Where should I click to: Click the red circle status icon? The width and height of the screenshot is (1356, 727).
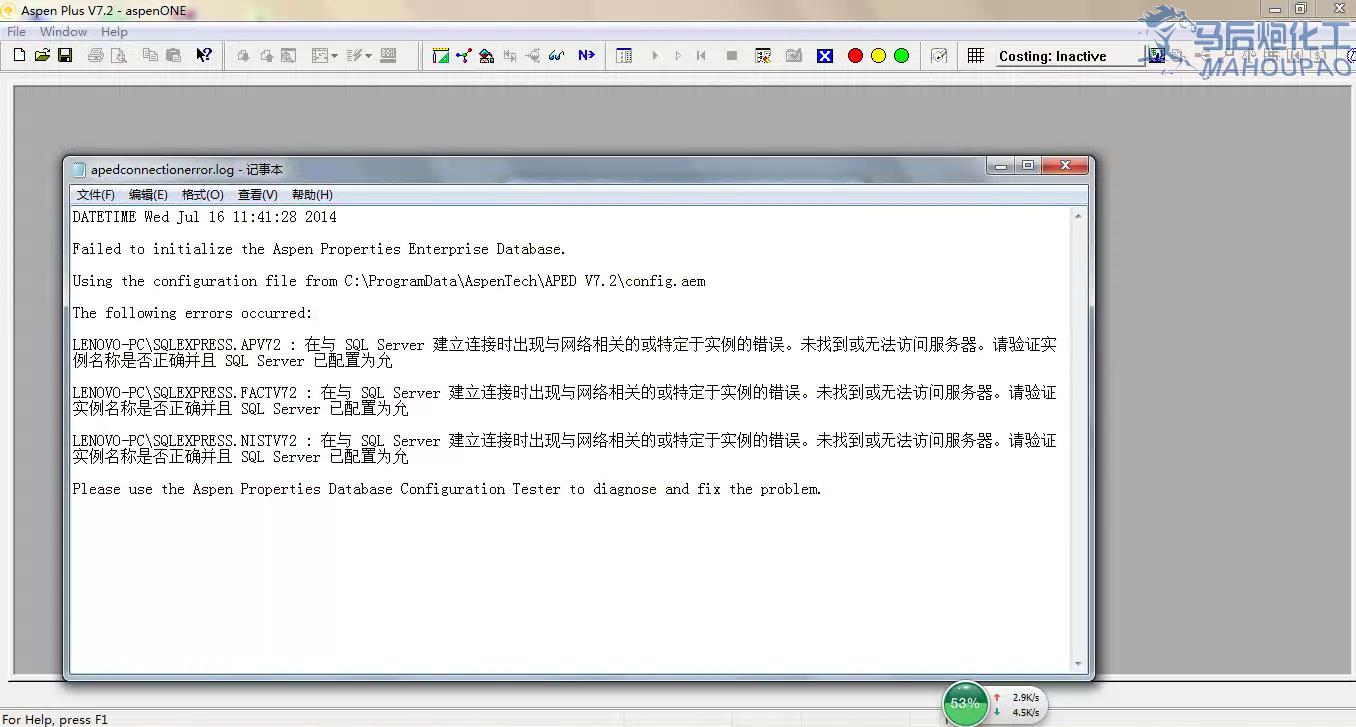855,56
